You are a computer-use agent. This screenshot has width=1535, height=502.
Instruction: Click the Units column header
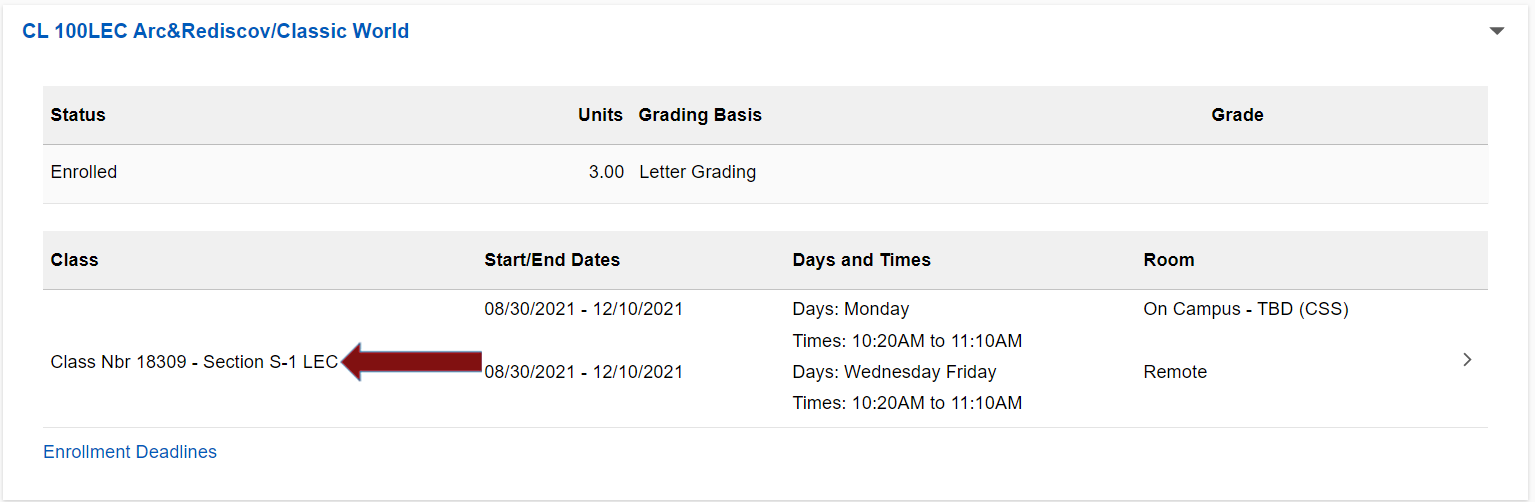600,115
